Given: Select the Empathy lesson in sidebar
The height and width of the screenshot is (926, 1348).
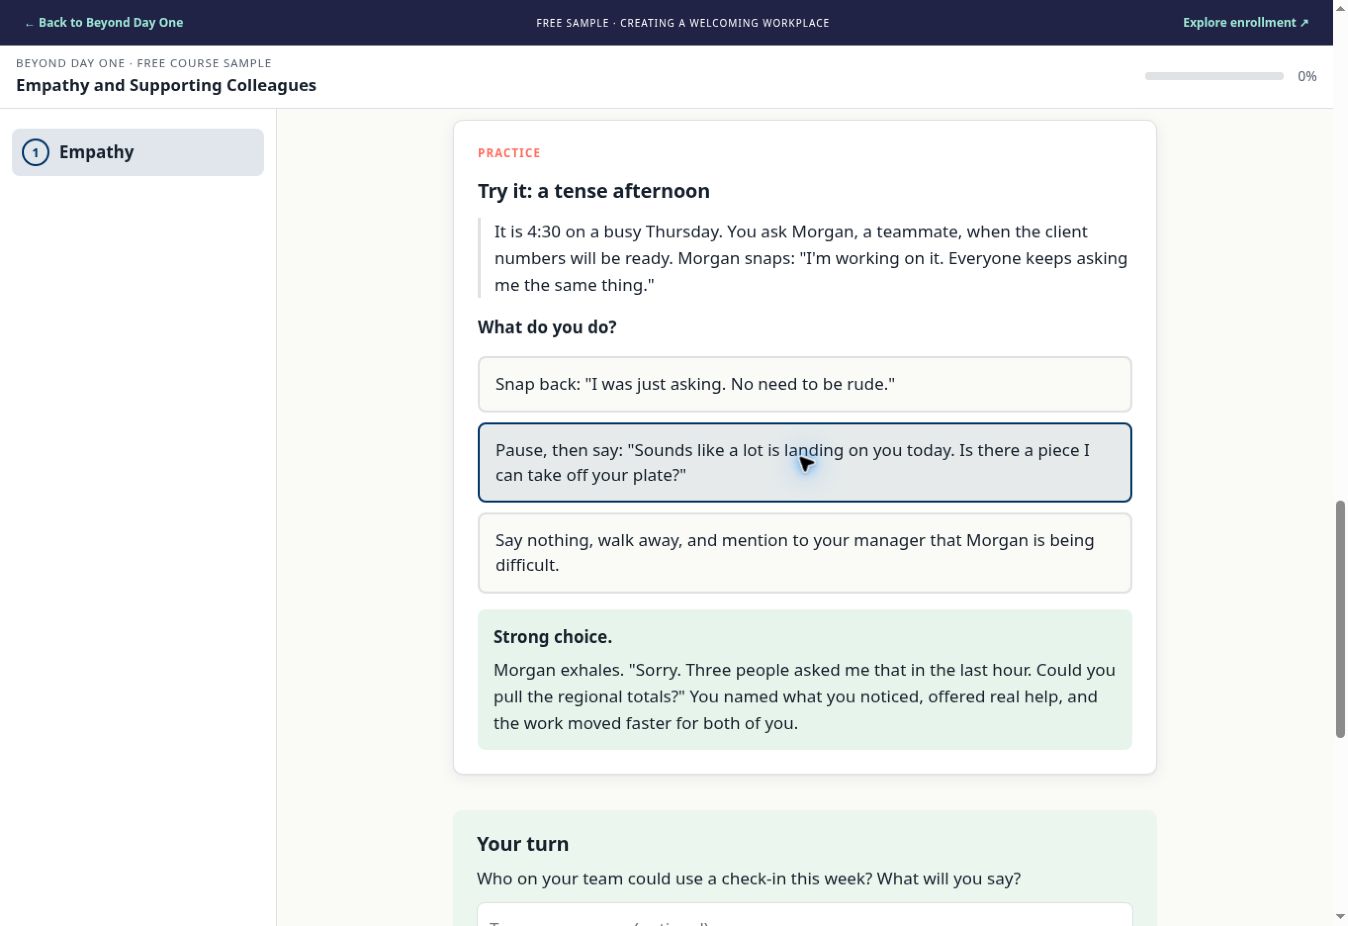Looking at the screenshot, I should click(138, 152).
